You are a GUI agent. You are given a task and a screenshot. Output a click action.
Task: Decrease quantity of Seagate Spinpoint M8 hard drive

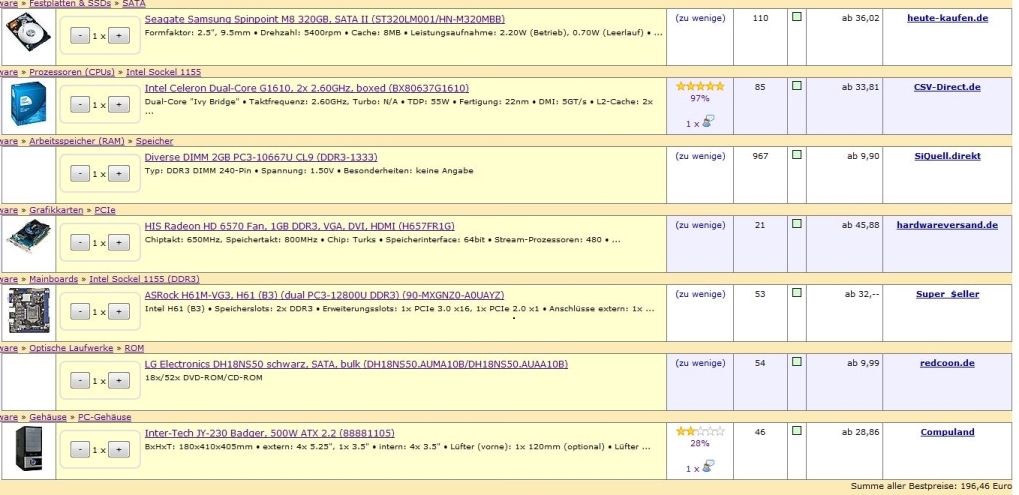pos(80,36)
